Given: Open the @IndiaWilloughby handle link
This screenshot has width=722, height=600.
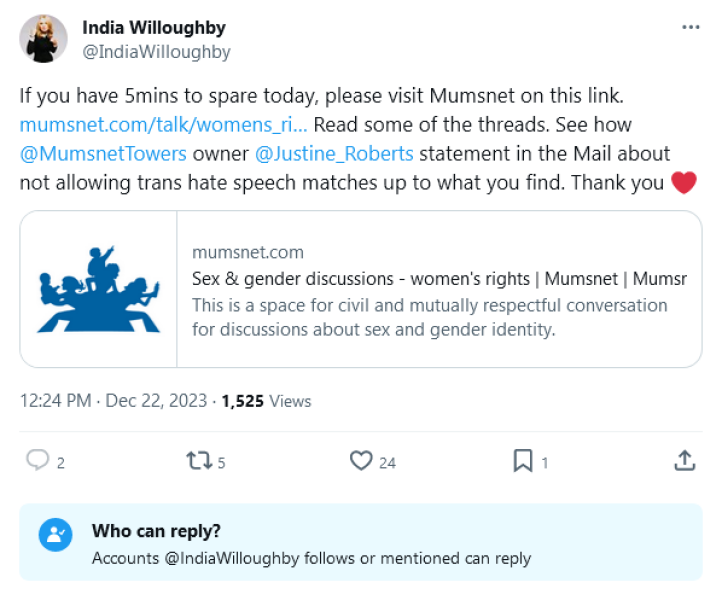Looking at the screenshot, I should click(156, 52).
